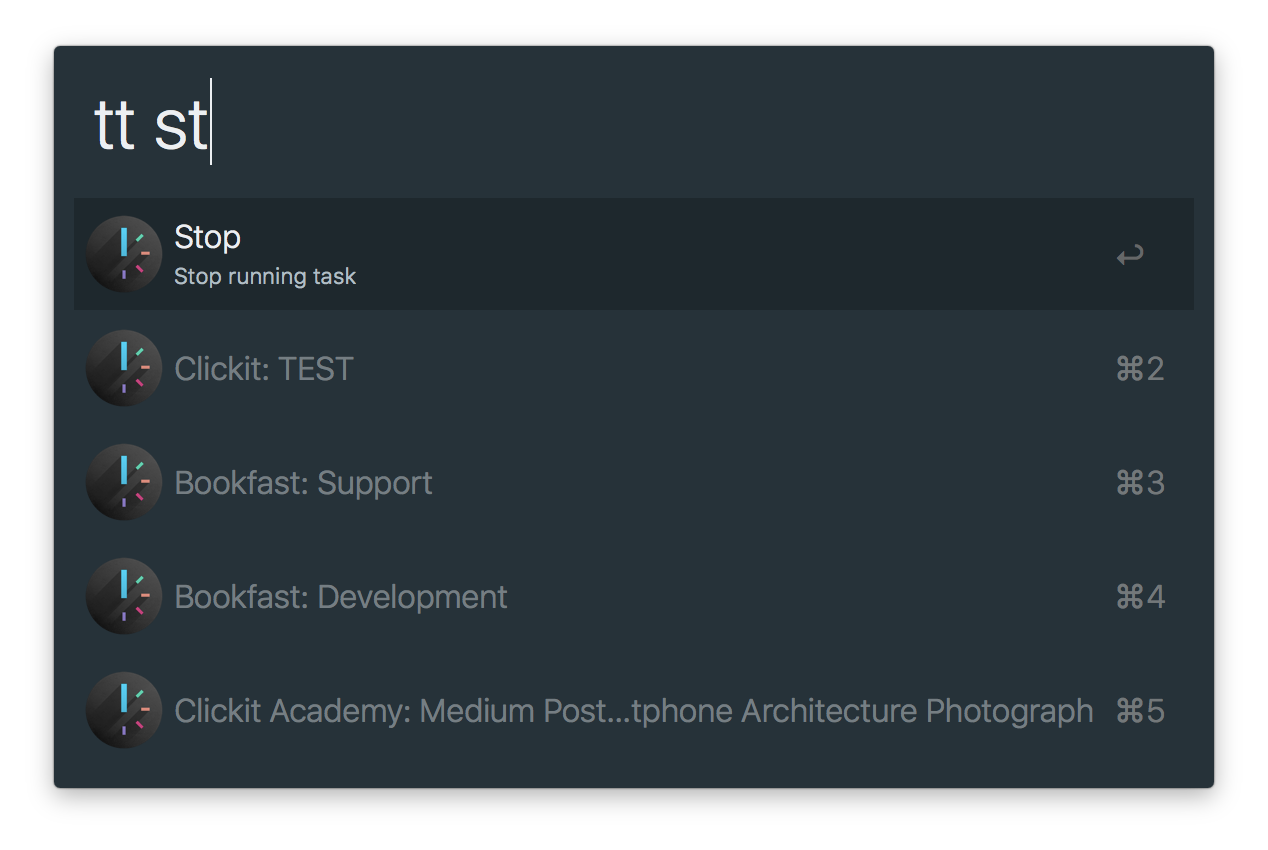
Task: Pick Bookfast: Development task
Action: (633, 596)
